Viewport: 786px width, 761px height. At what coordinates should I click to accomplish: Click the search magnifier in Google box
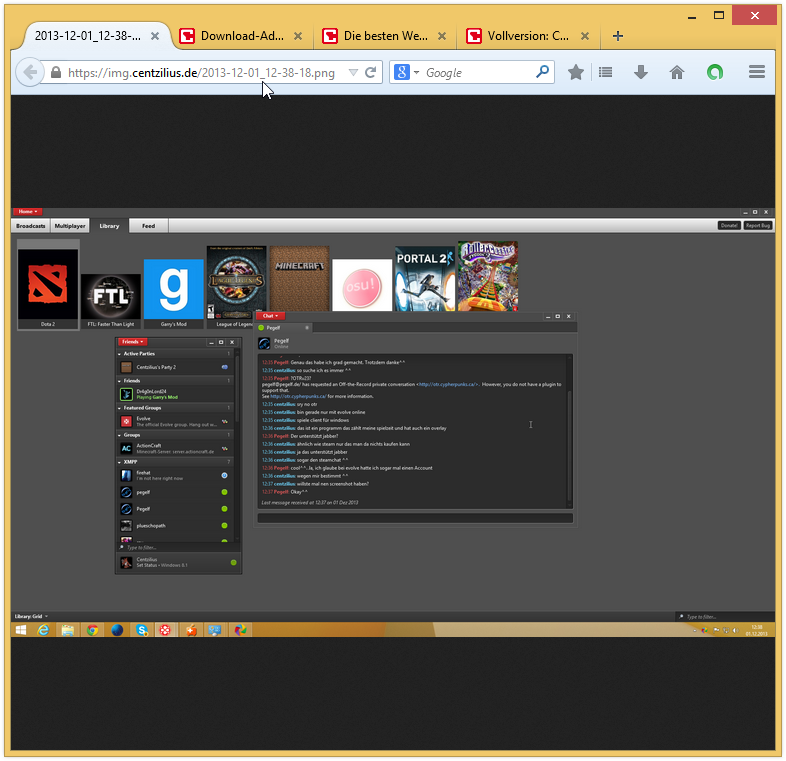(543, 72)
